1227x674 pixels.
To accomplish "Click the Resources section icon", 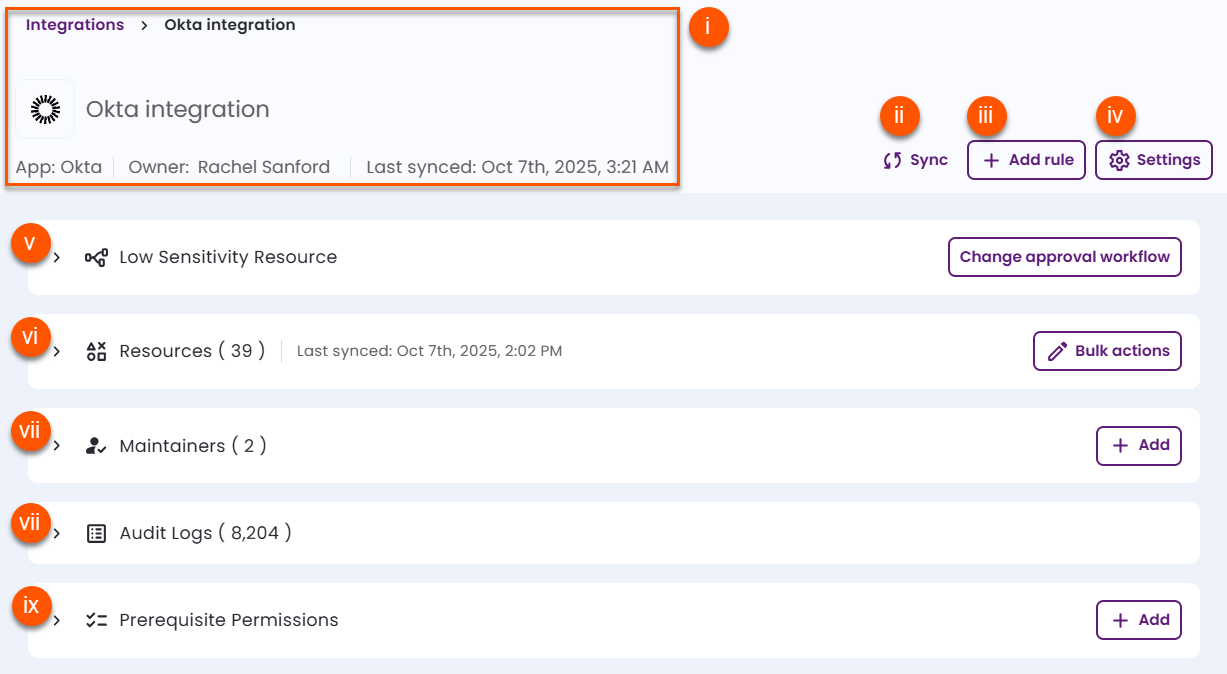I will pyautogui.click(x=95, y=351).
